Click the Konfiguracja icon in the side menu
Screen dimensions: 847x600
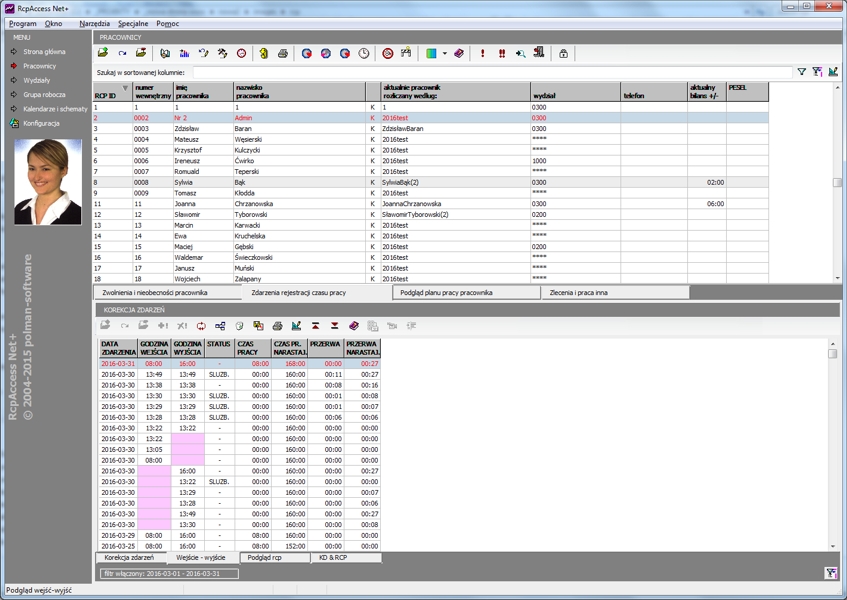pyautogui.click(x=14, y=123)
